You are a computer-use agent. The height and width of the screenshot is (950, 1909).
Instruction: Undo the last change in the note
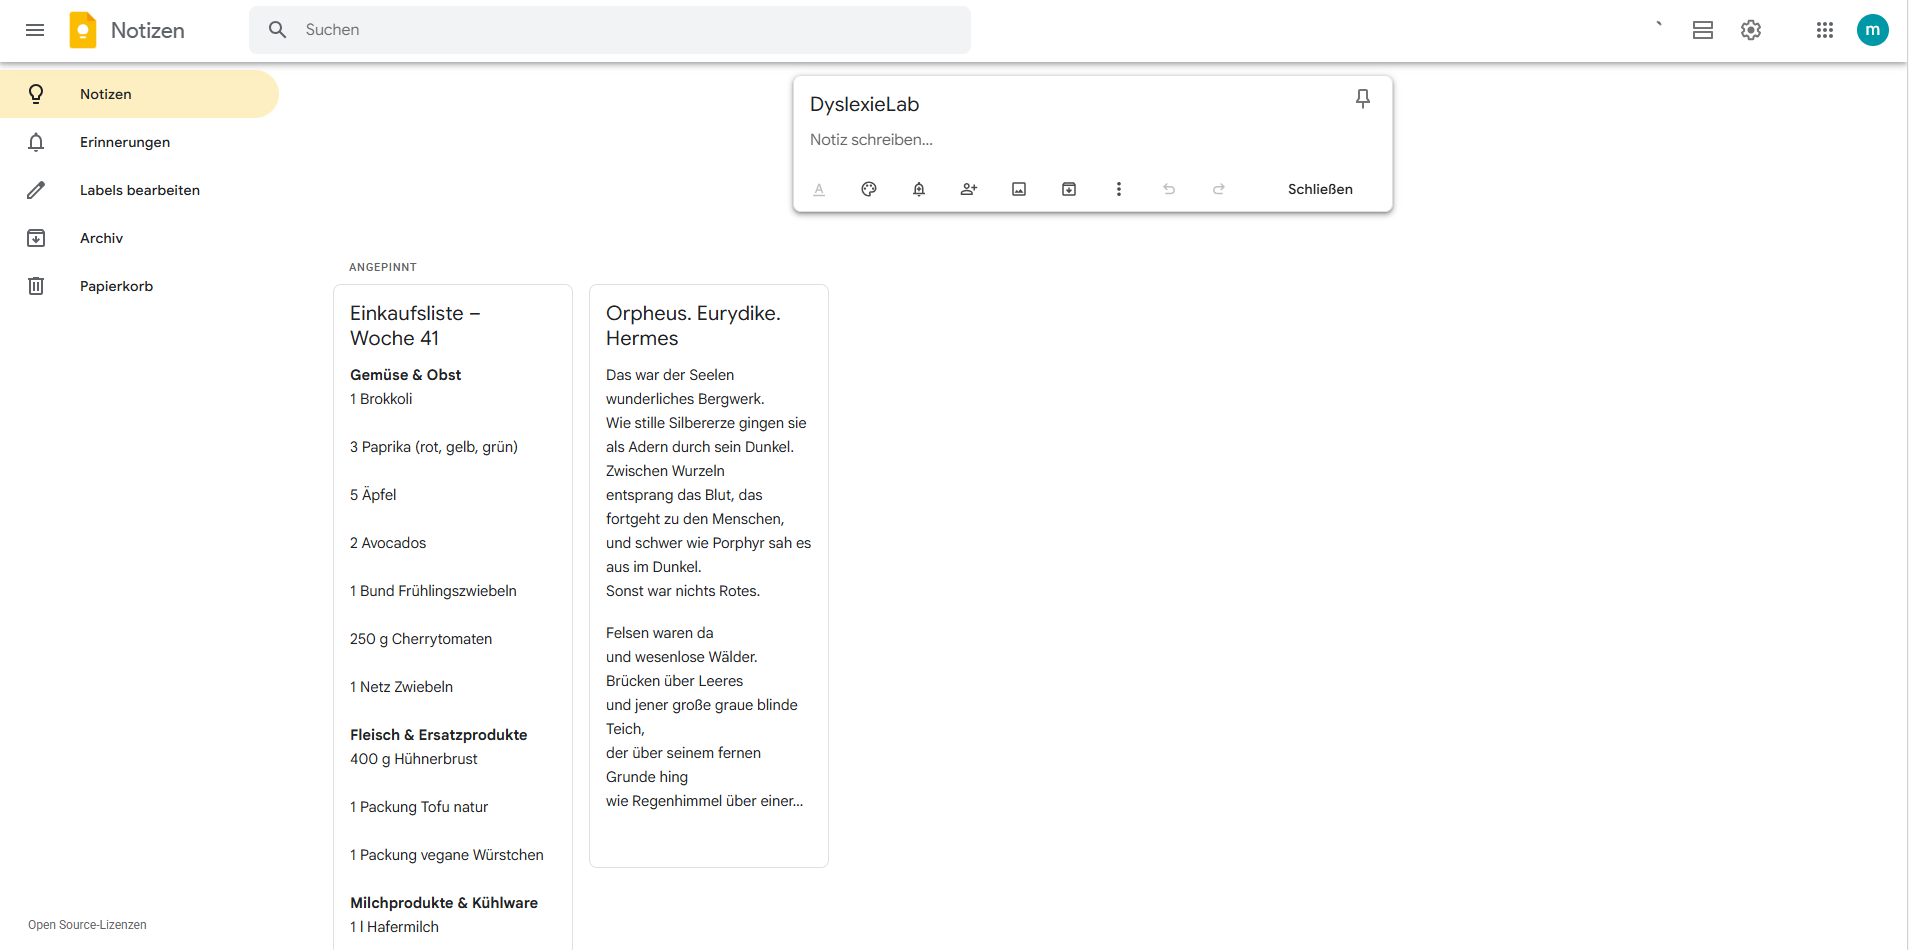tap(1169, 189)
